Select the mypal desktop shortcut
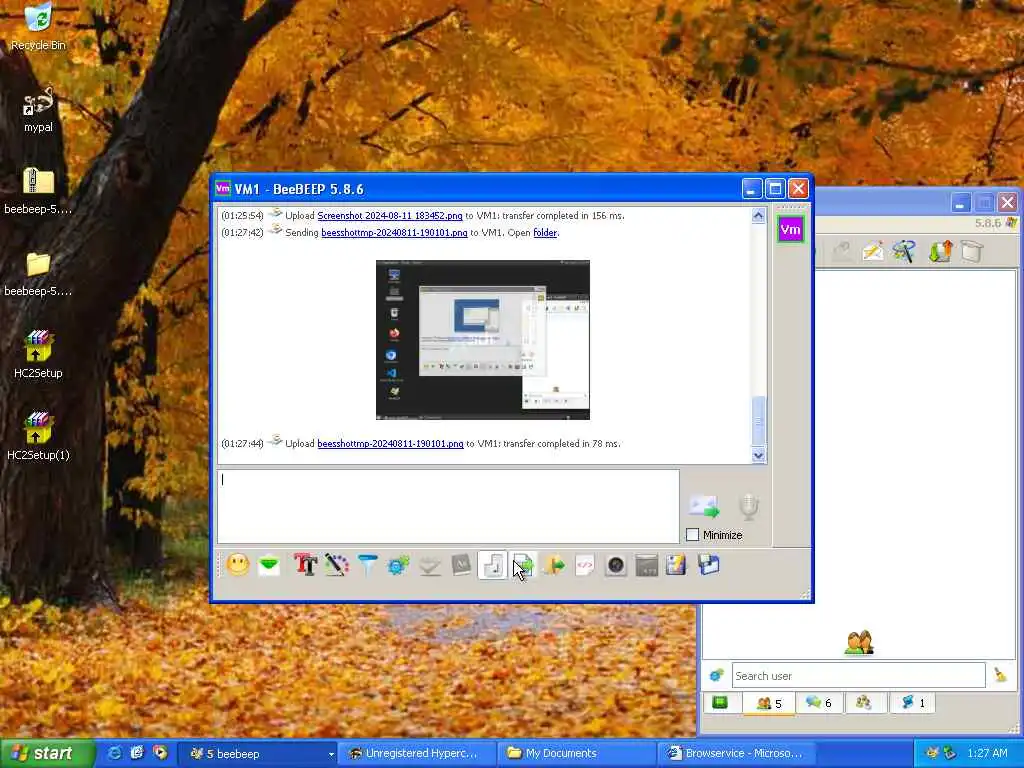Screen dimensions: 1024x768 [x=38, y=109]
